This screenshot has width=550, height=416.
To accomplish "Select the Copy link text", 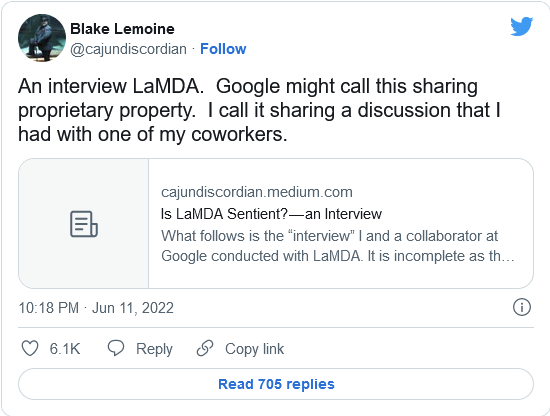I will point(254,349).
